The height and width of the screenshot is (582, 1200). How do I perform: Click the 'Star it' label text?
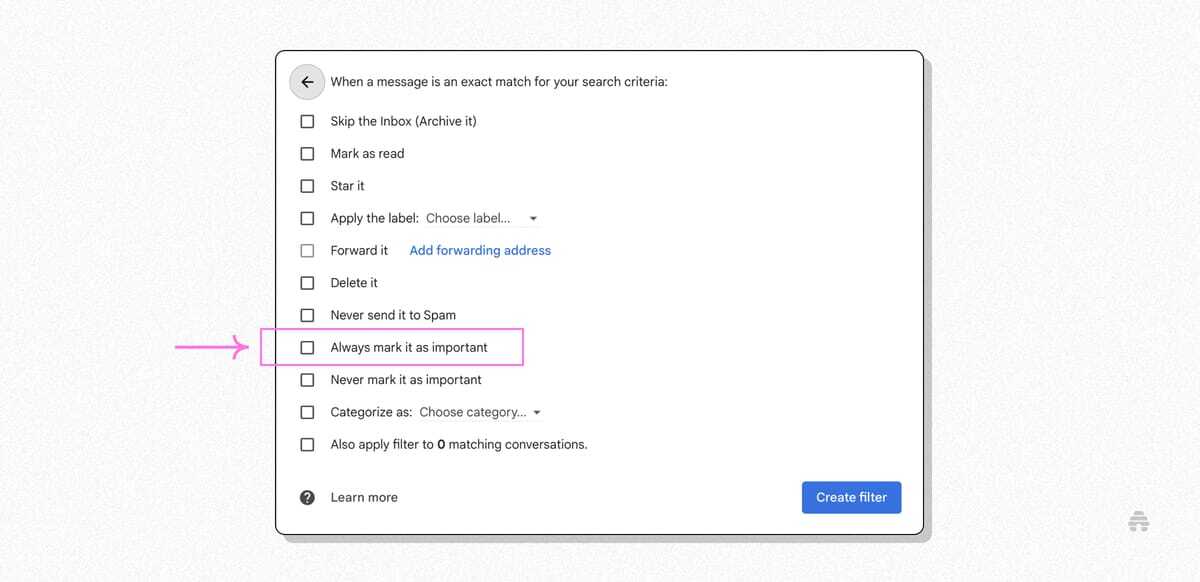[x=347, y=186]
